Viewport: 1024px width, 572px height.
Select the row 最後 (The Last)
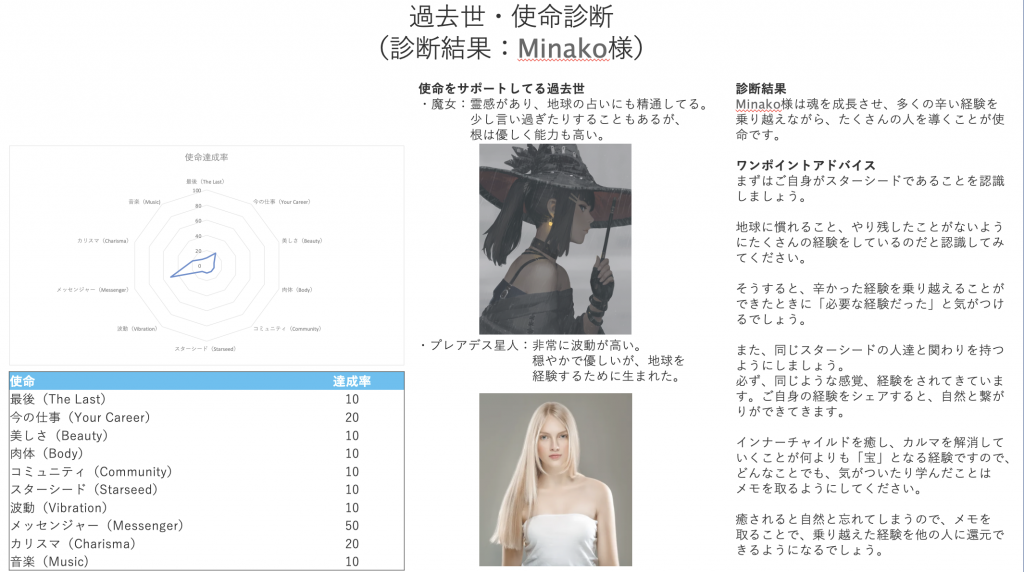tap(206, 399)
